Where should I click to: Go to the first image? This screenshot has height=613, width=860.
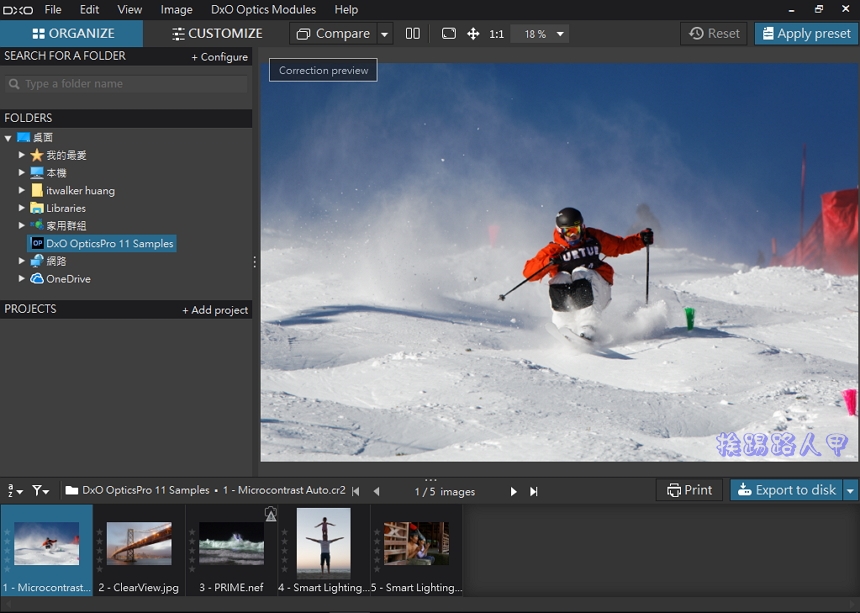356,491
